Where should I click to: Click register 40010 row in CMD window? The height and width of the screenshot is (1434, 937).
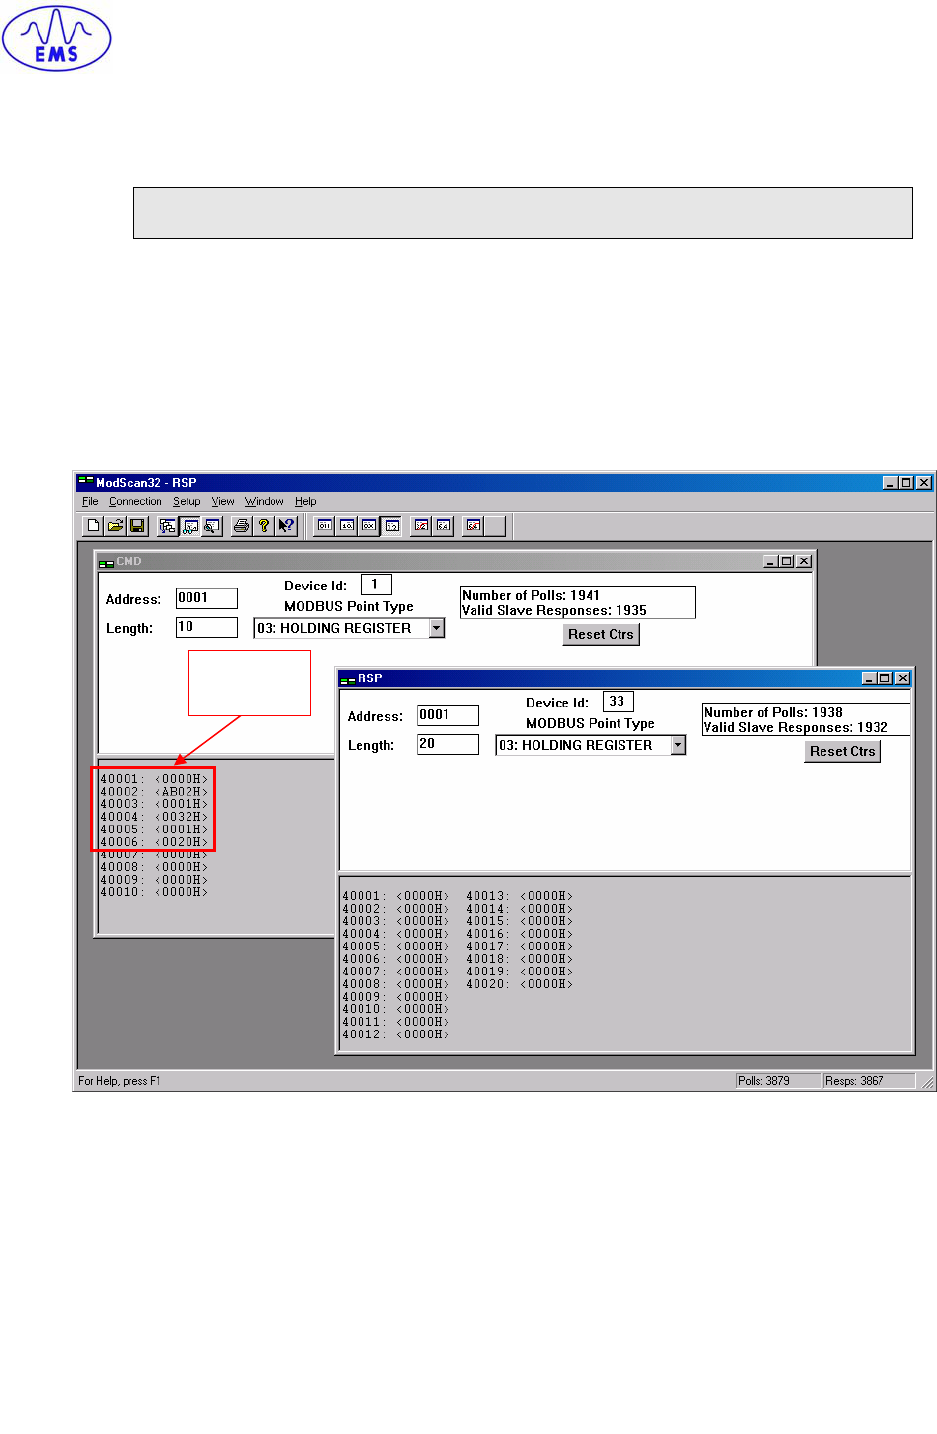tap(154, 892)
